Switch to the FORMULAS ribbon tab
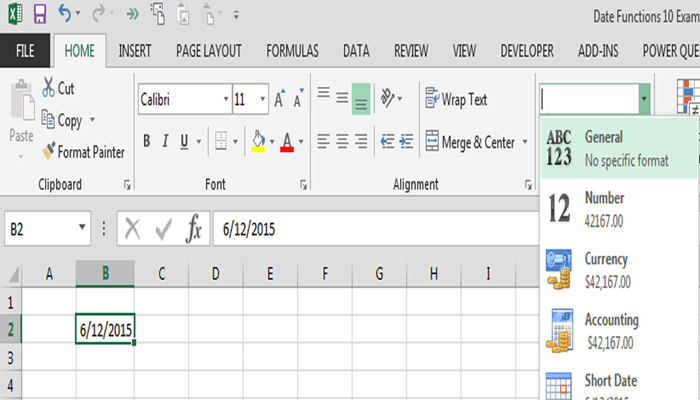Screen dimensions: 700x400 (x=292, y=51)
